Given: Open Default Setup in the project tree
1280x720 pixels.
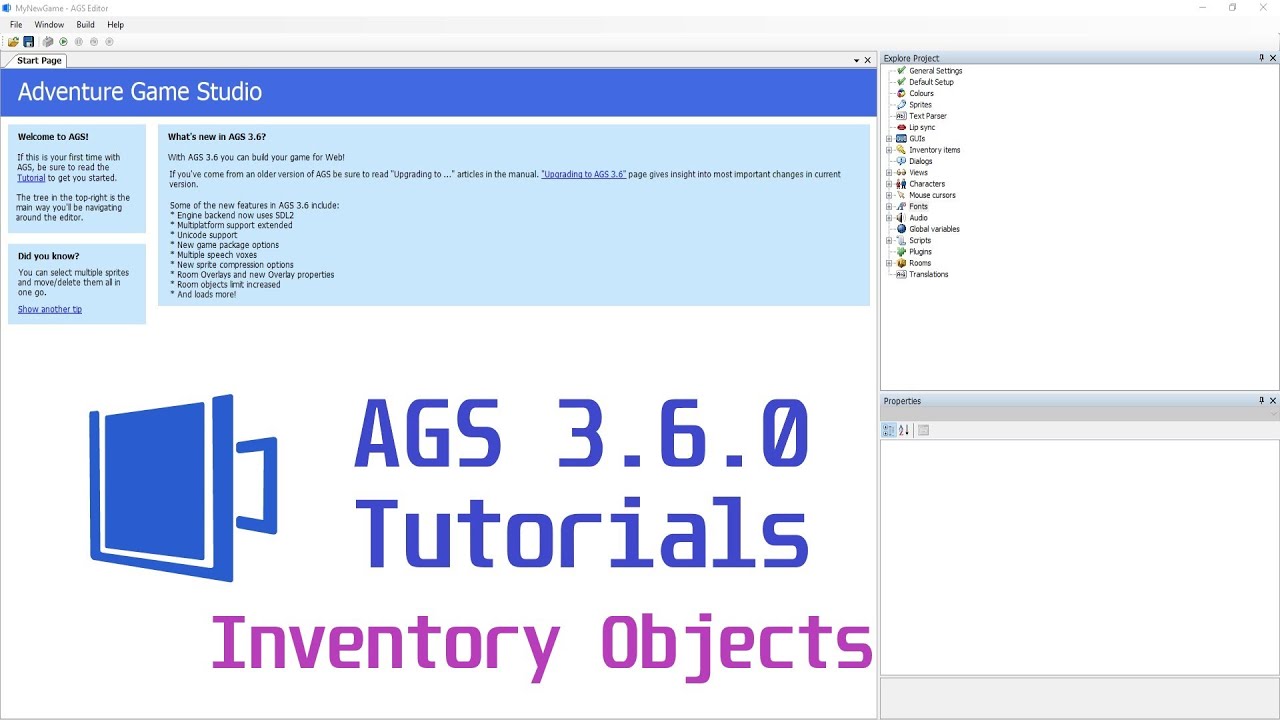Looking at the screenshot, I should click(x=931, y=82).
